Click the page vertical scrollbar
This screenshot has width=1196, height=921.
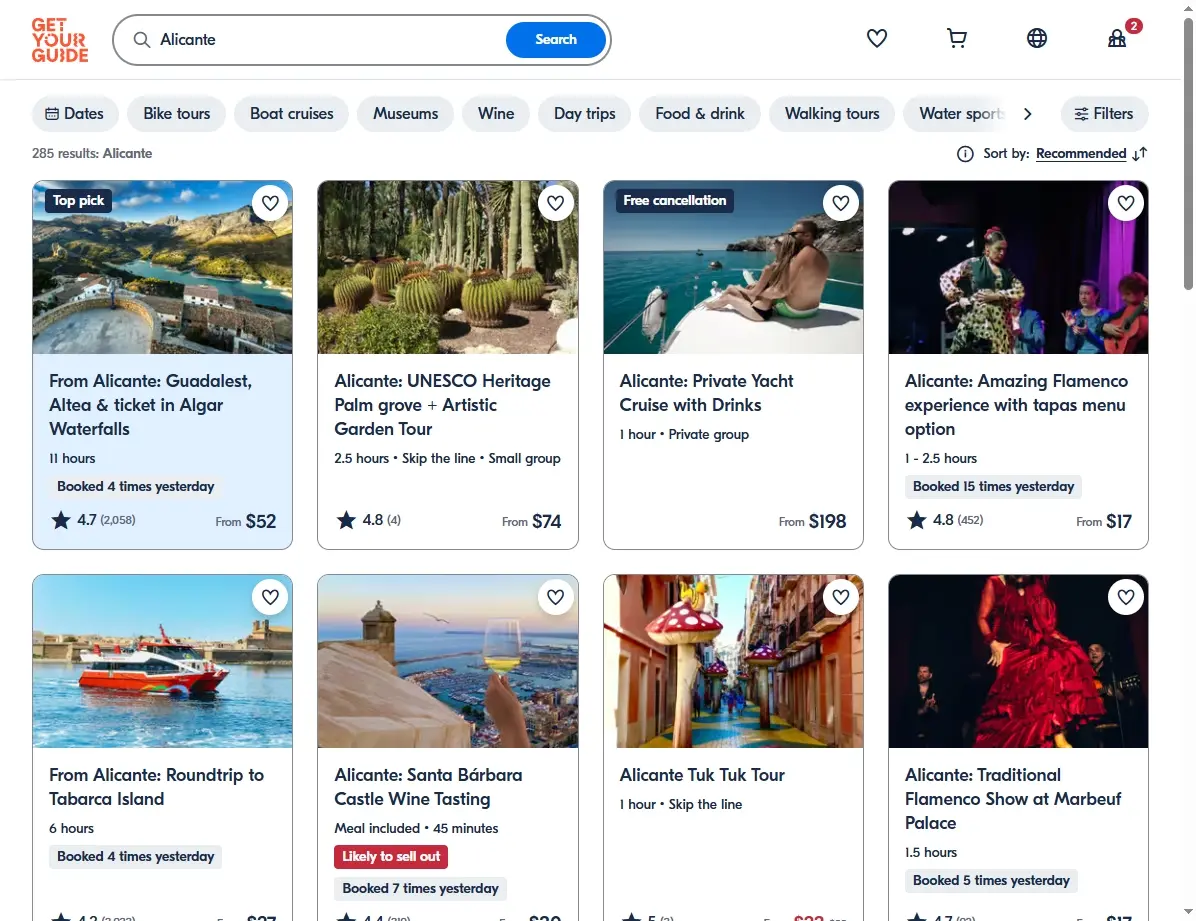pyautogui.click(x=1188, y=153)
